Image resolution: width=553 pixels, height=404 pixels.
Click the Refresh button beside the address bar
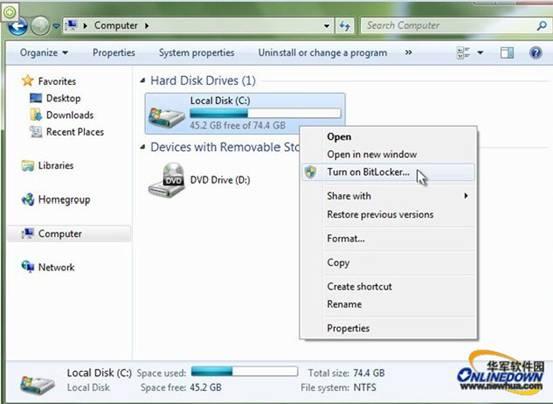coord(345,26)
